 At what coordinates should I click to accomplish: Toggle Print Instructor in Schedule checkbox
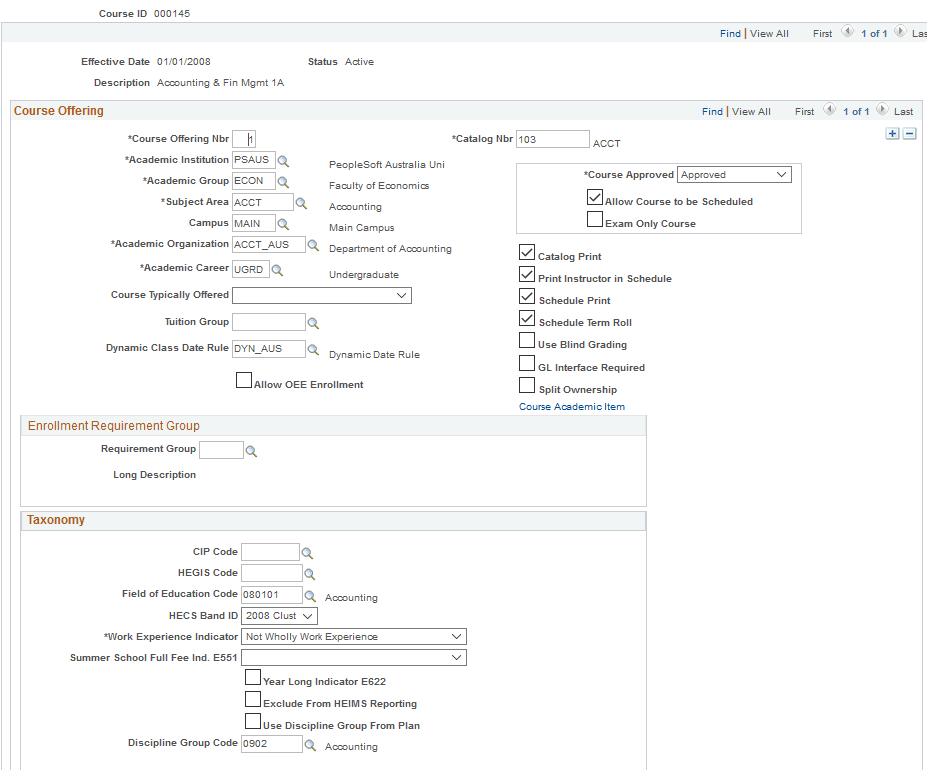point(527,274)
